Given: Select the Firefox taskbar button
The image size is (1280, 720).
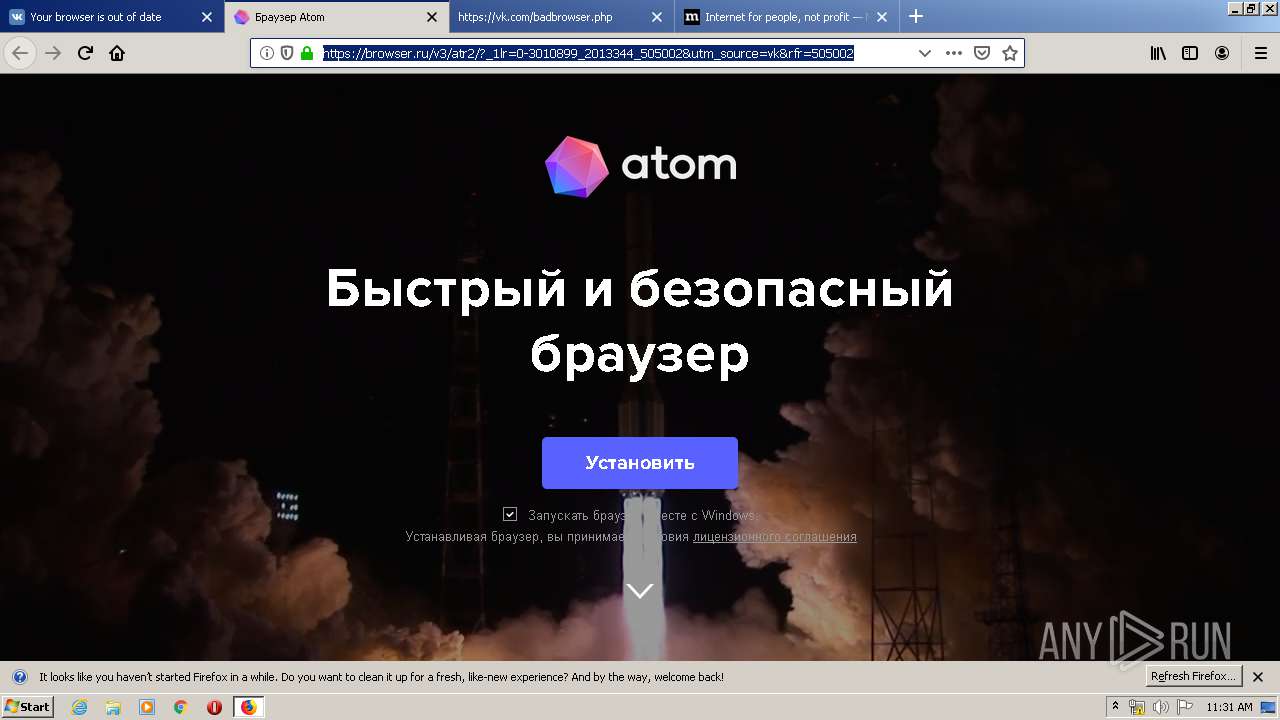Looking at the screenshot, I should coord(249,707).
